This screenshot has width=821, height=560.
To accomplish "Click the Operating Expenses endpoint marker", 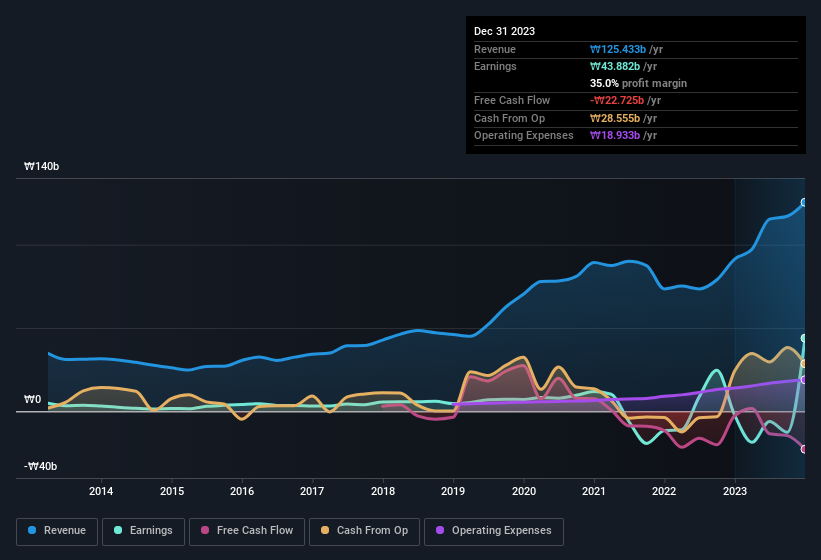I will click(804, 380).
